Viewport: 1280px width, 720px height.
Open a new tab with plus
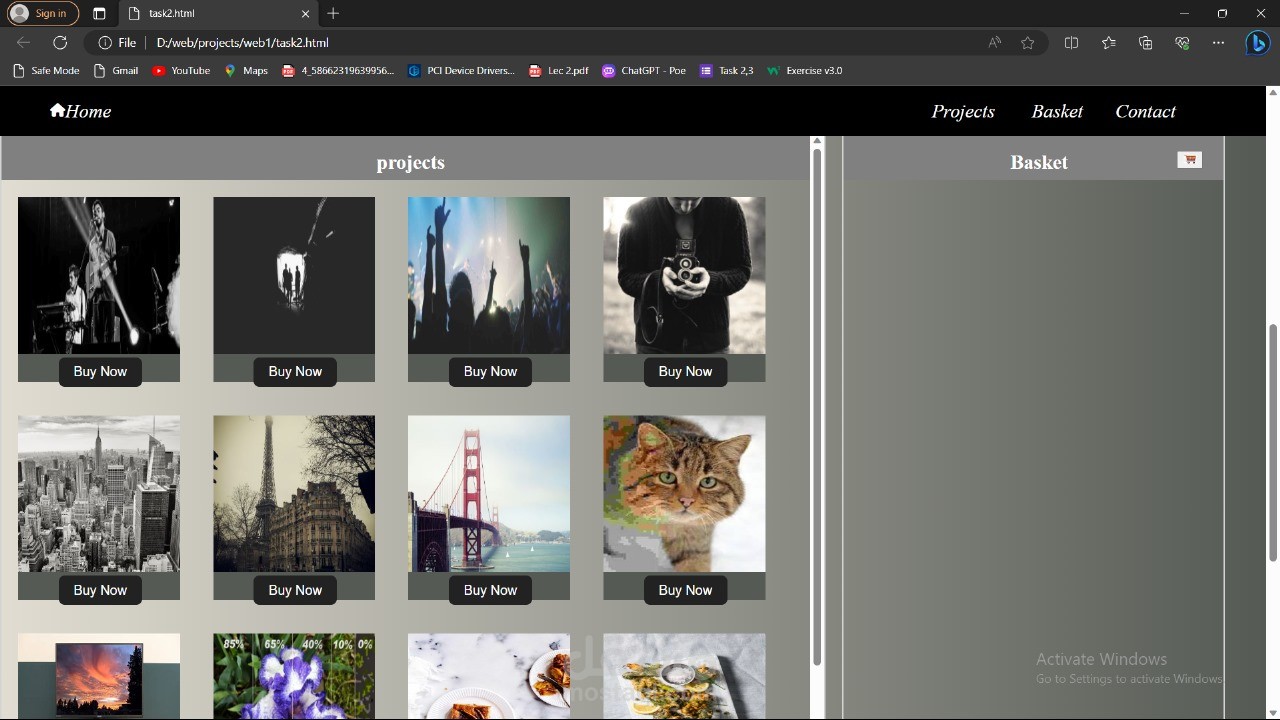(x=333, y=14)
